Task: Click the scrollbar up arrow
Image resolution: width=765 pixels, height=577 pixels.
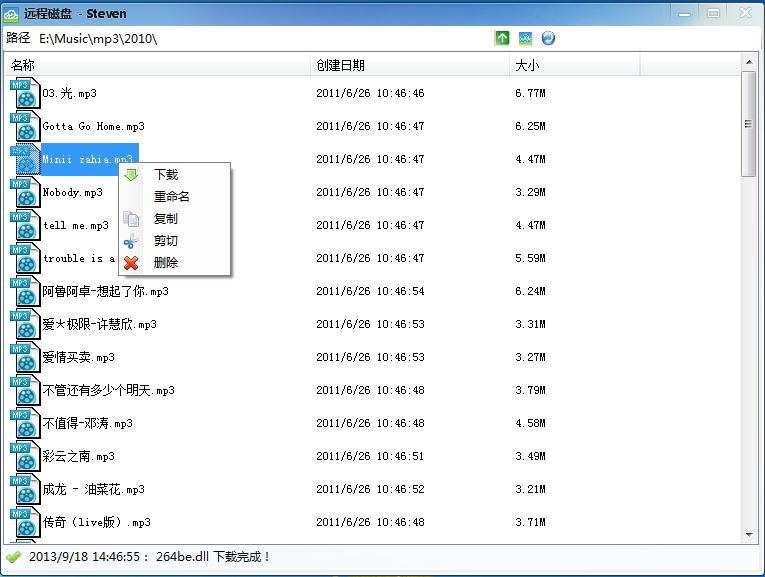Action: (749, 62)
